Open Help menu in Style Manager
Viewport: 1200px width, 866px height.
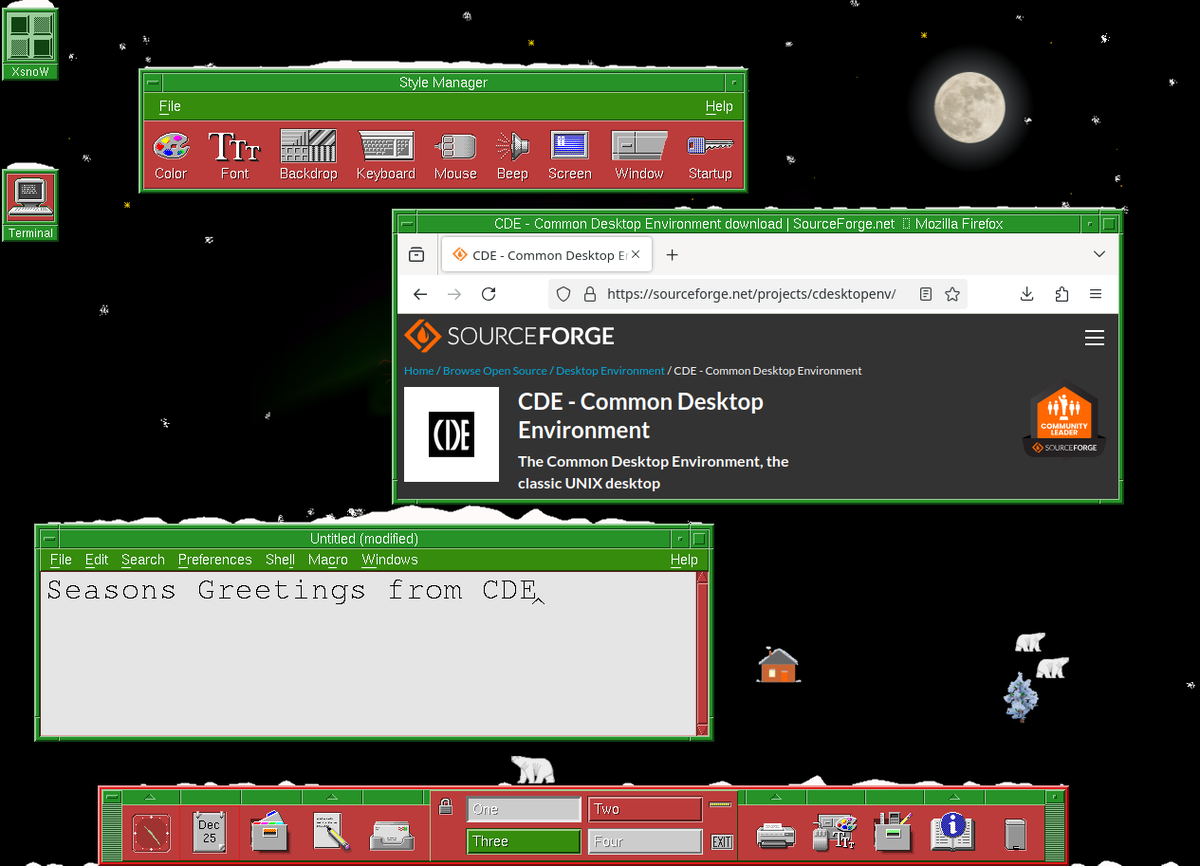pyautogui.click(x=719, y=106)
